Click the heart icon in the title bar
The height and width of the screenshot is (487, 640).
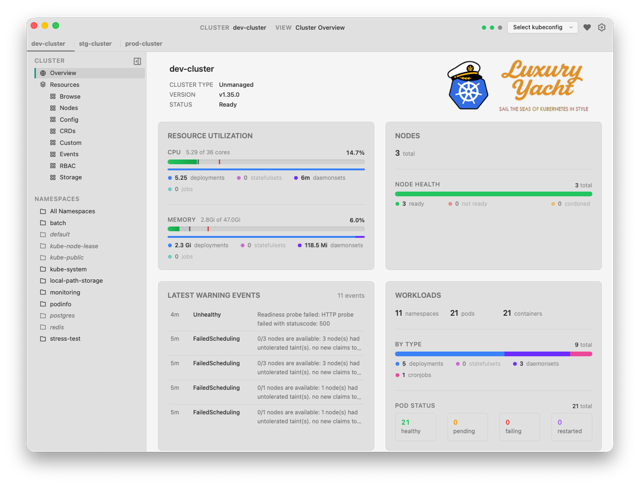[x=587, y=27]
